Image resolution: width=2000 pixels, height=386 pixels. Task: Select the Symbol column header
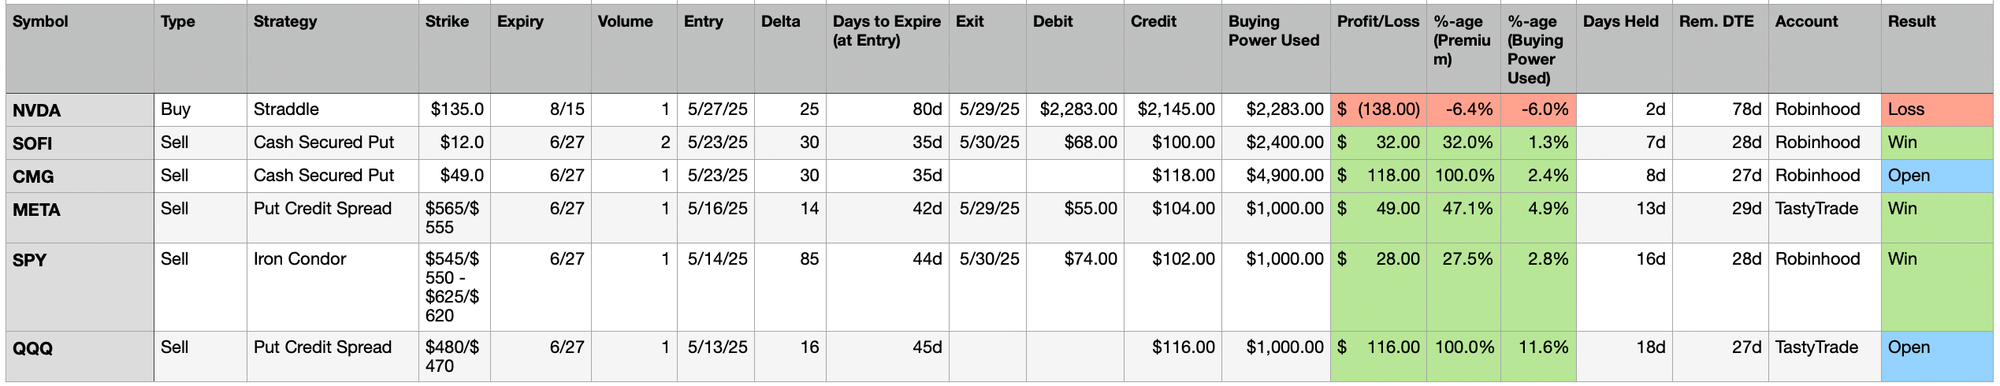[79, 49]
